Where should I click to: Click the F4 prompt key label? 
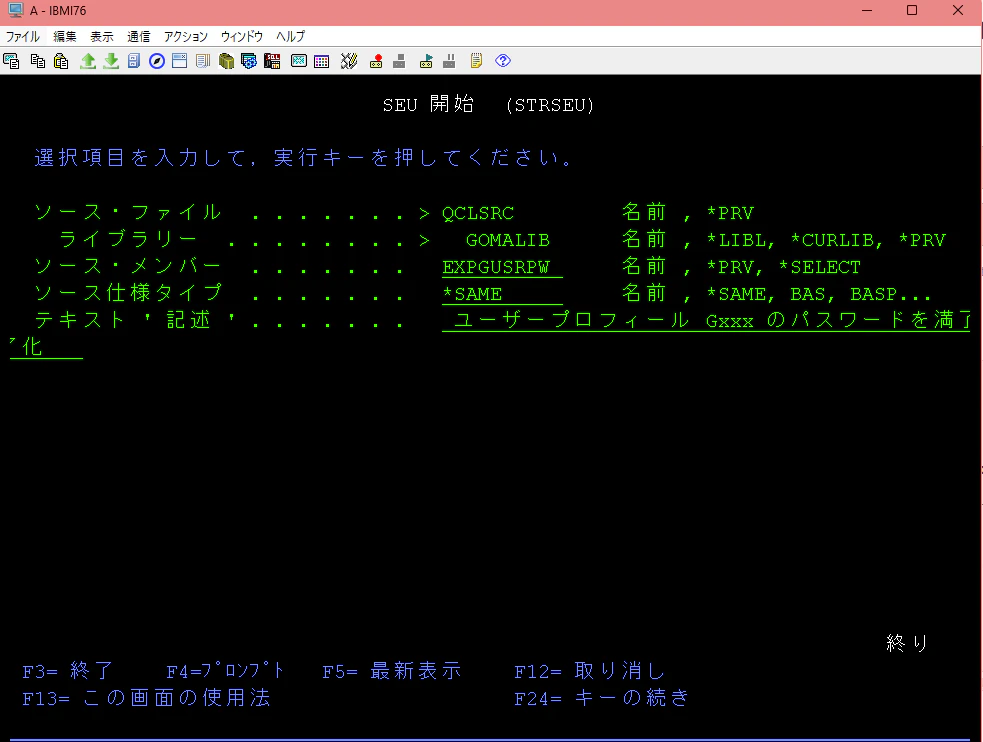[x=226, y=671]
